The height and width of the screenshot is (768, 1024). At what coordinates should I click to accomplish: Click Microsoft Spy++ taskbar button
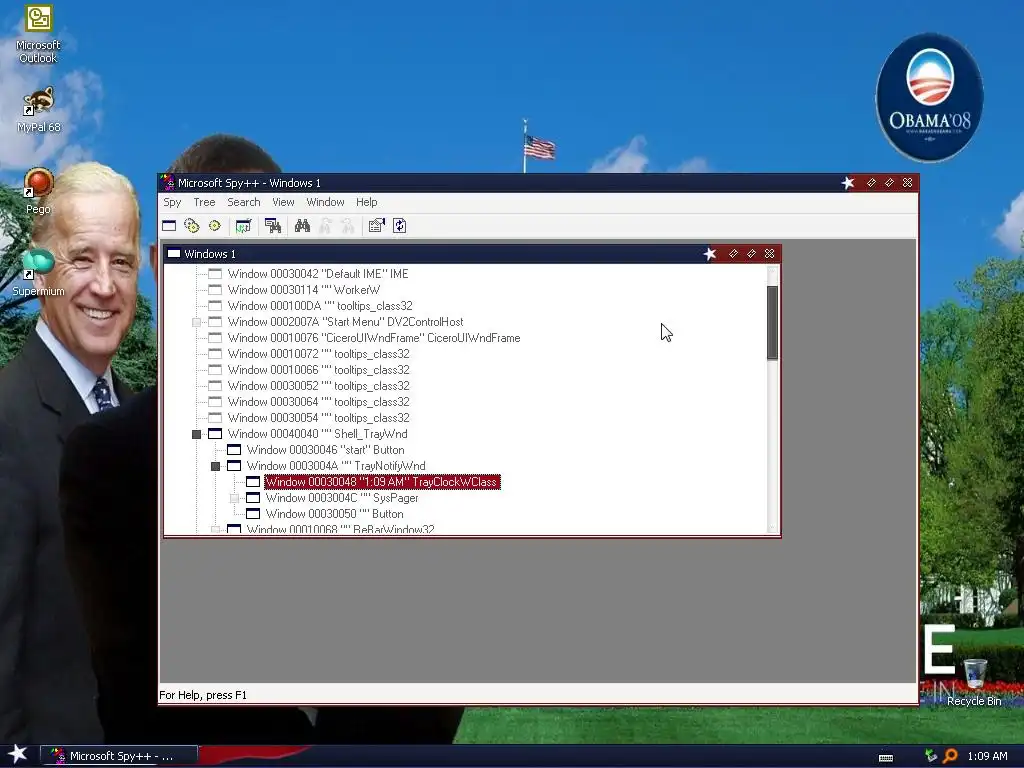119,756
